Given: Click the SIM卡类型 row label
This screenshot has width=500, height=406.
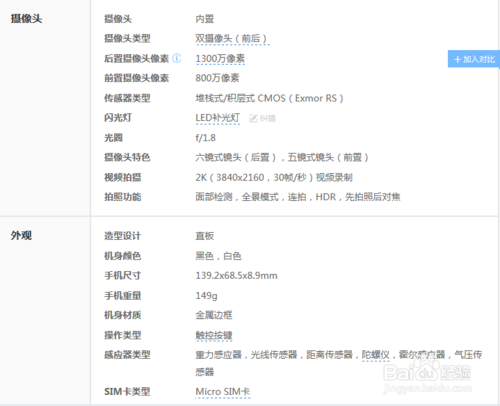Looking at the screenshot, I should 127,391.
